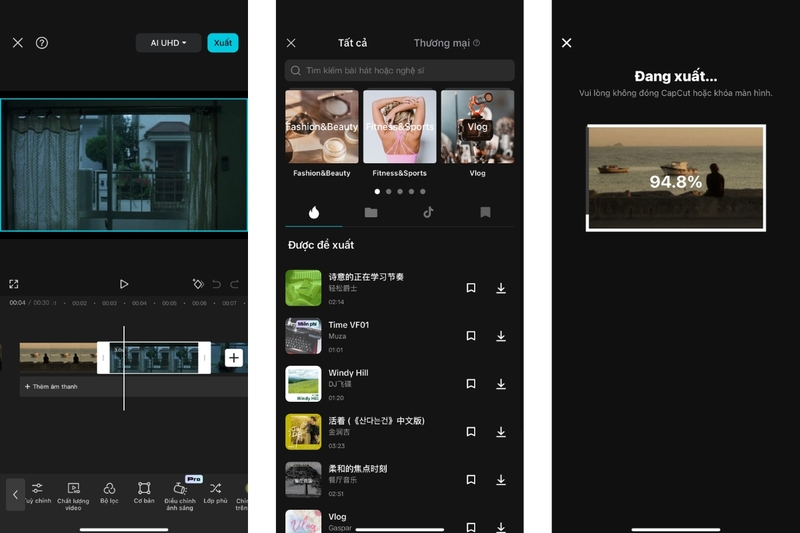This screenshot has width=800, height=533.
Task: Select the saved bookmark tab
Action: (x=485, y=212)
